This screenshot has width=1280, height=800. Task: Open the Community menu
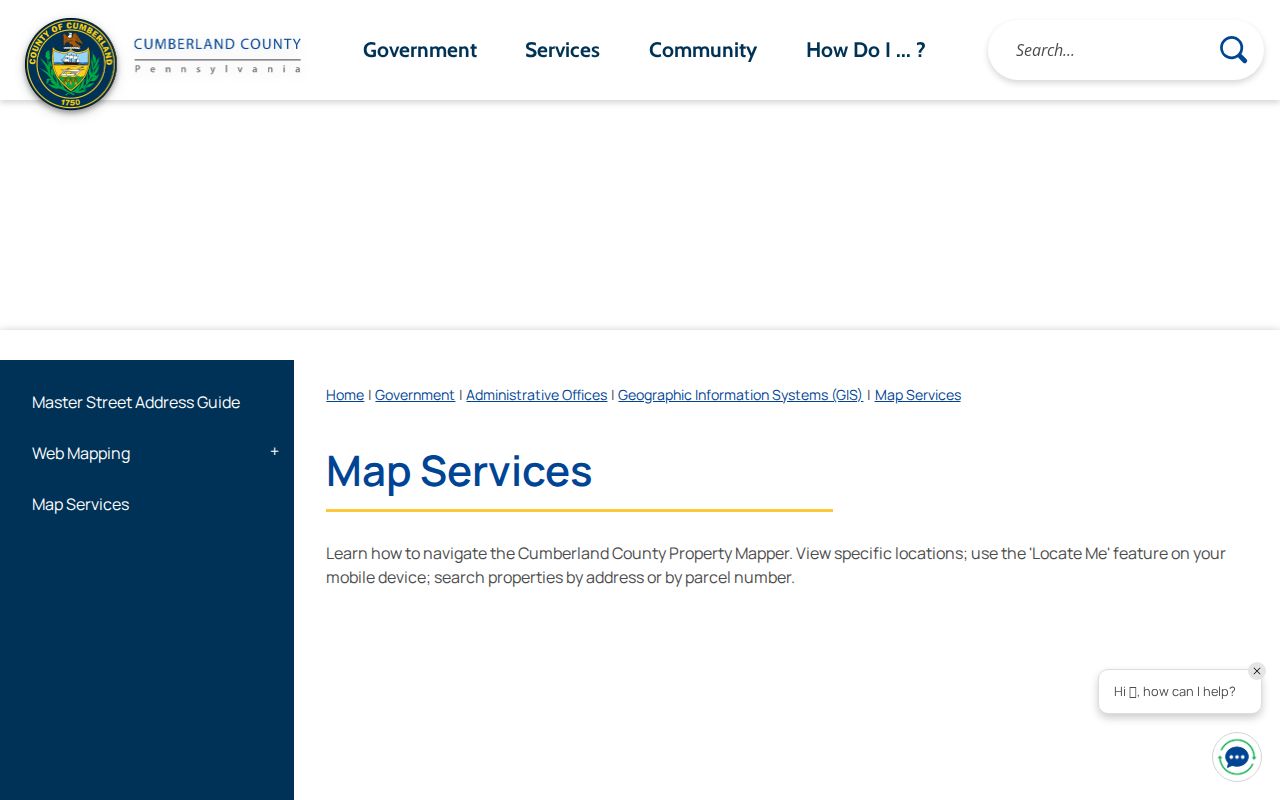[703, 50]
